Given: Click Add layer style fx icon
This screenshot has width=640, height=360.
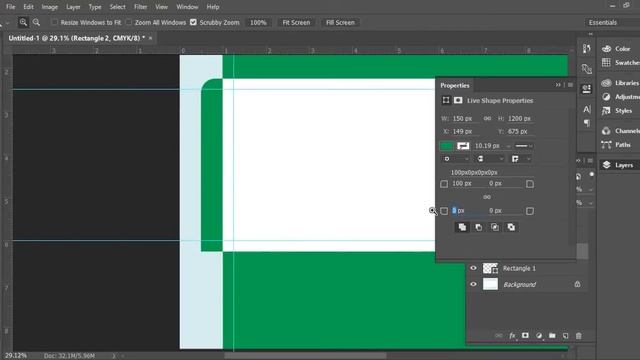Looking at the screenshot, I should pyautogui.click(x=512, y=336).
